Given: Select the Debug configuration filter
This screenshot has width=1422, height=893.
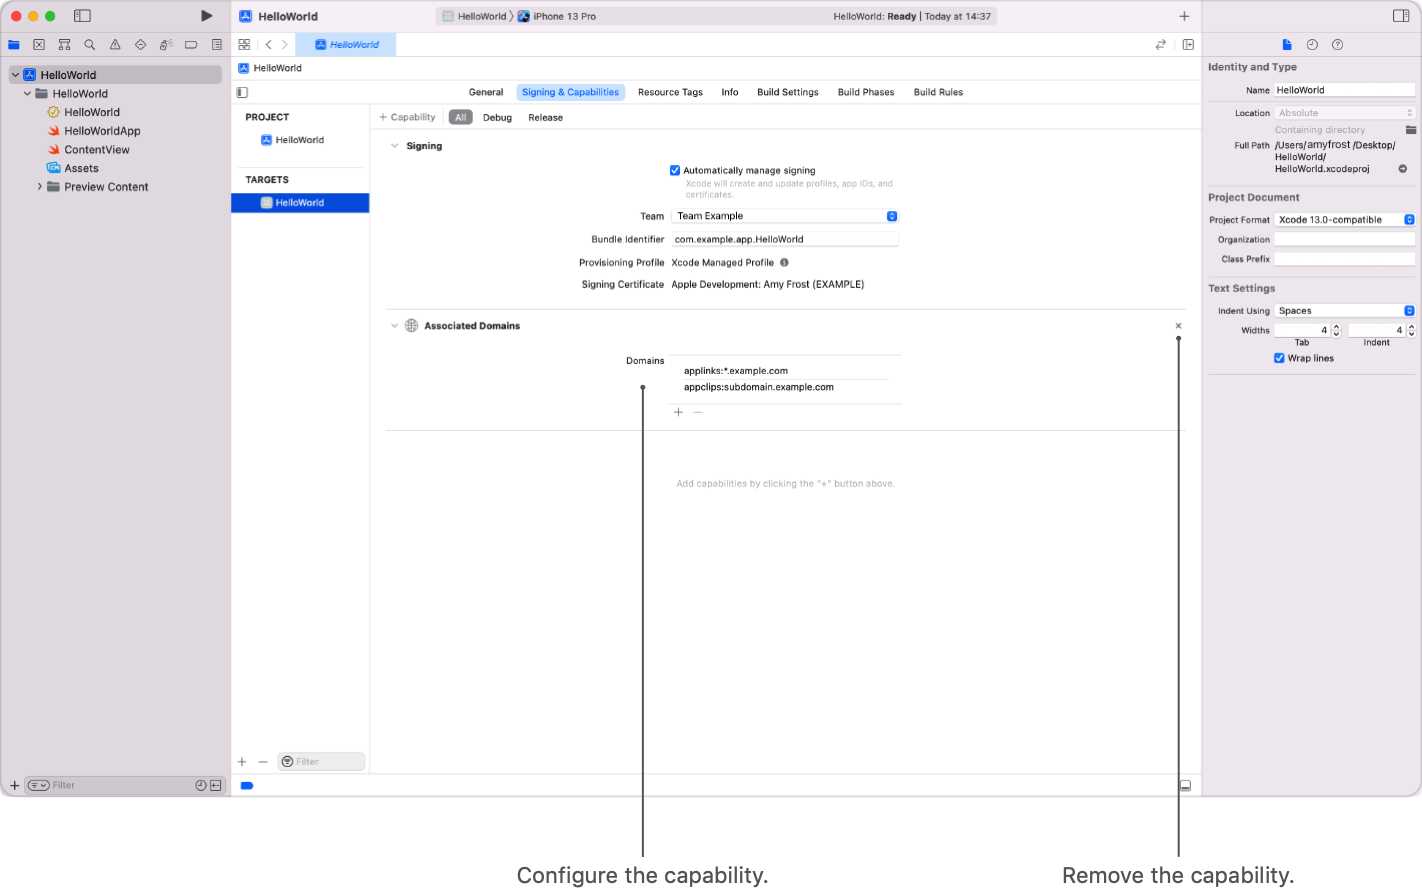Looking at the screenshot, I should pos(497,118).
